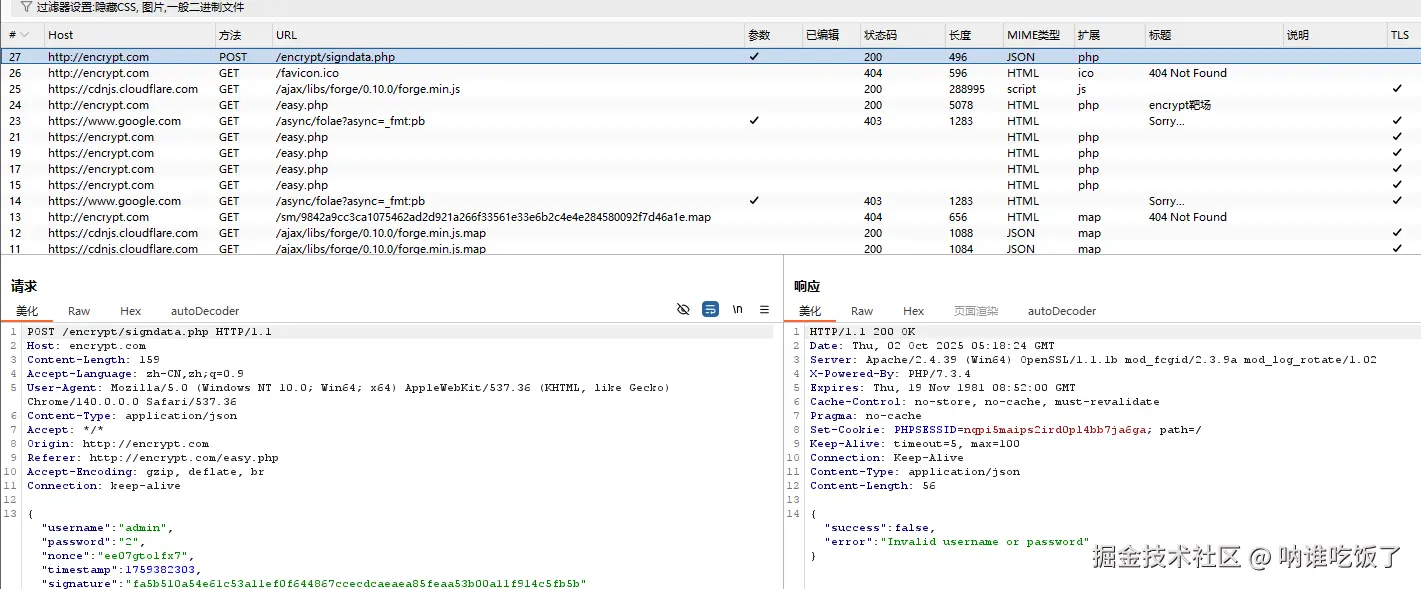Image resolution: width=1421 pixels, height=589 pixels.
Task: Sort by the 方法 column header
Action: click(x=230, y=35)
